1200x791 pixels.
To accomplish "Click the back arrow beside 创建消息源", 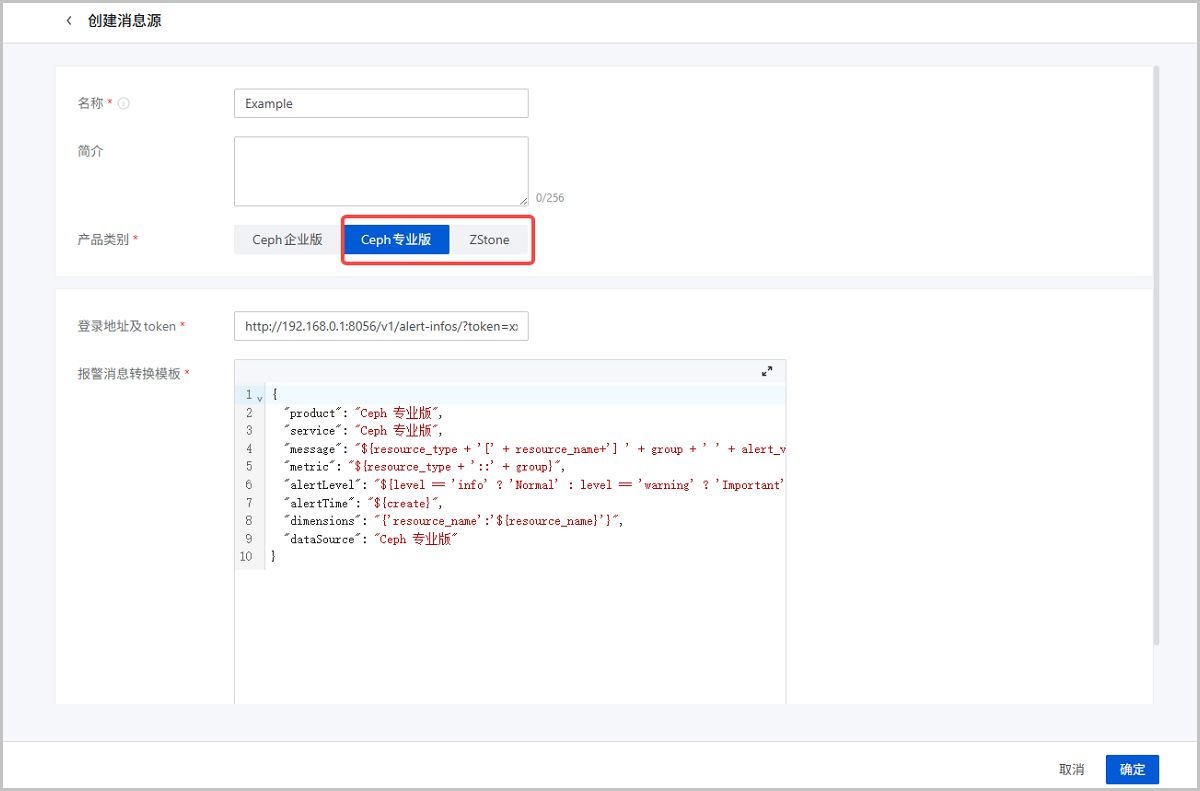I will pos(69,21).
